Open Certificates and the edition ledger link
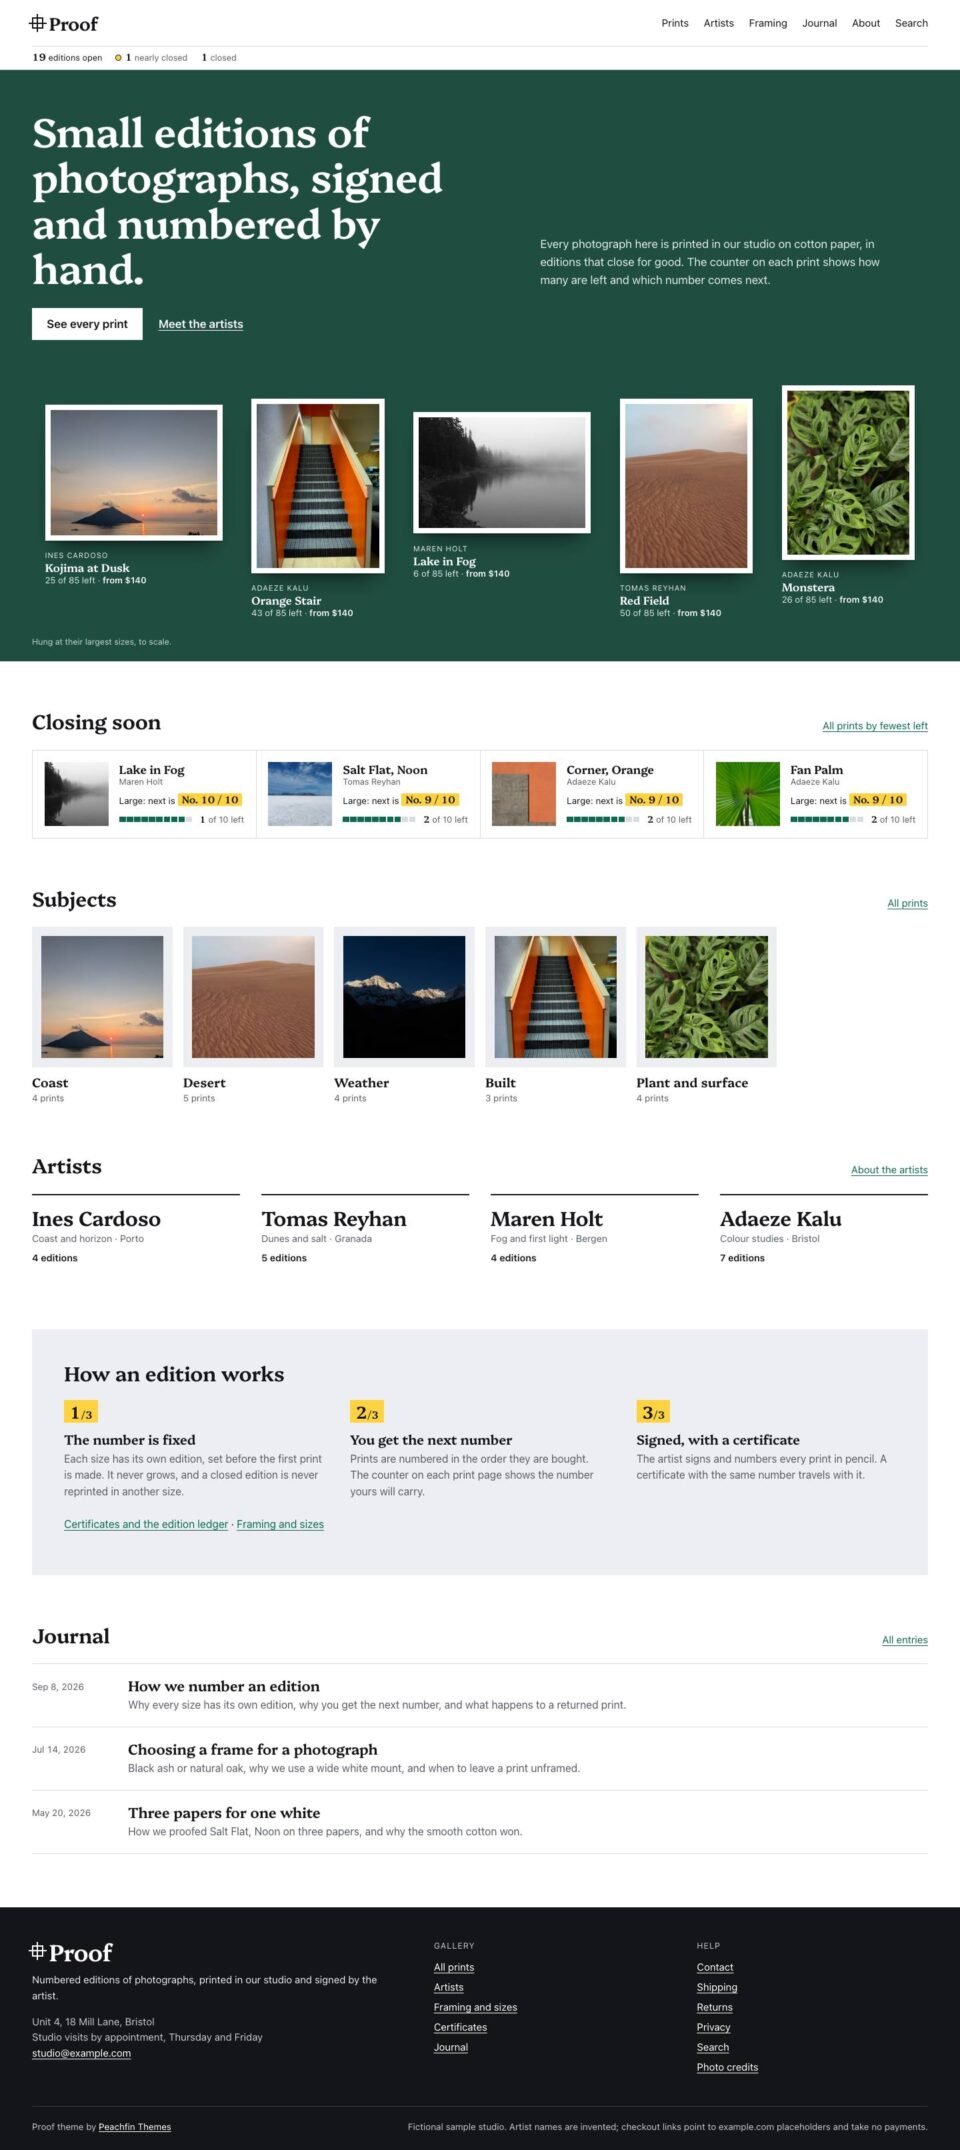This screenshot has height=2150, width=960. tap(146, 1524)
